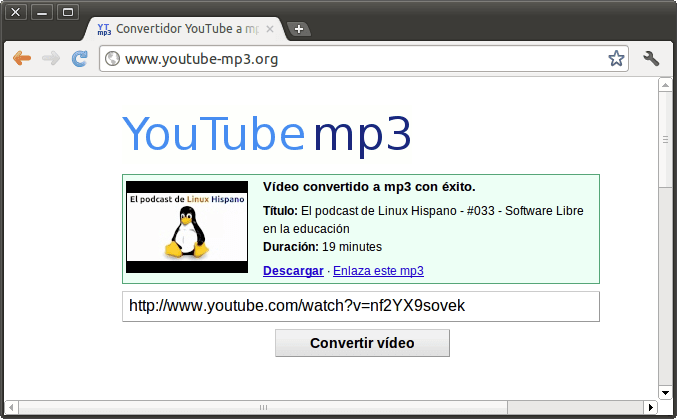Click the 'Duración: 19 minutes' text

click(323, 247)
